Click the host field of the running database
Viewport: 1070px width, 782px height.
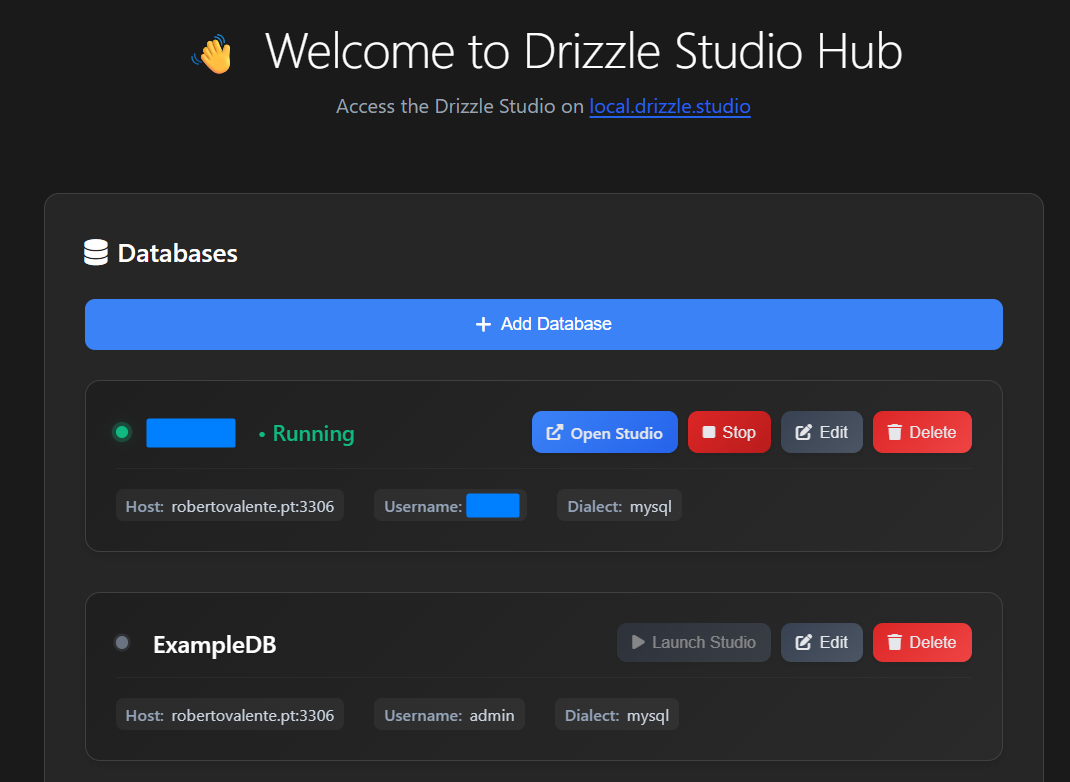pos(230,506)
